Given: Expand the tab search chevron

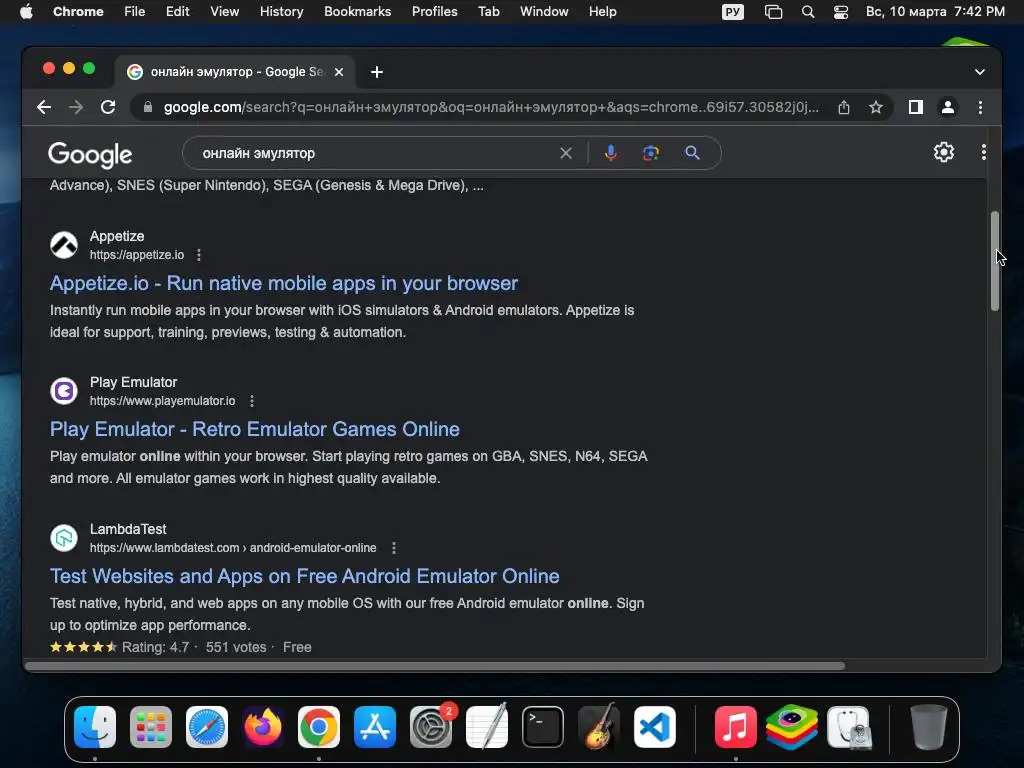Looking at the screenshot, I should 980,72.
